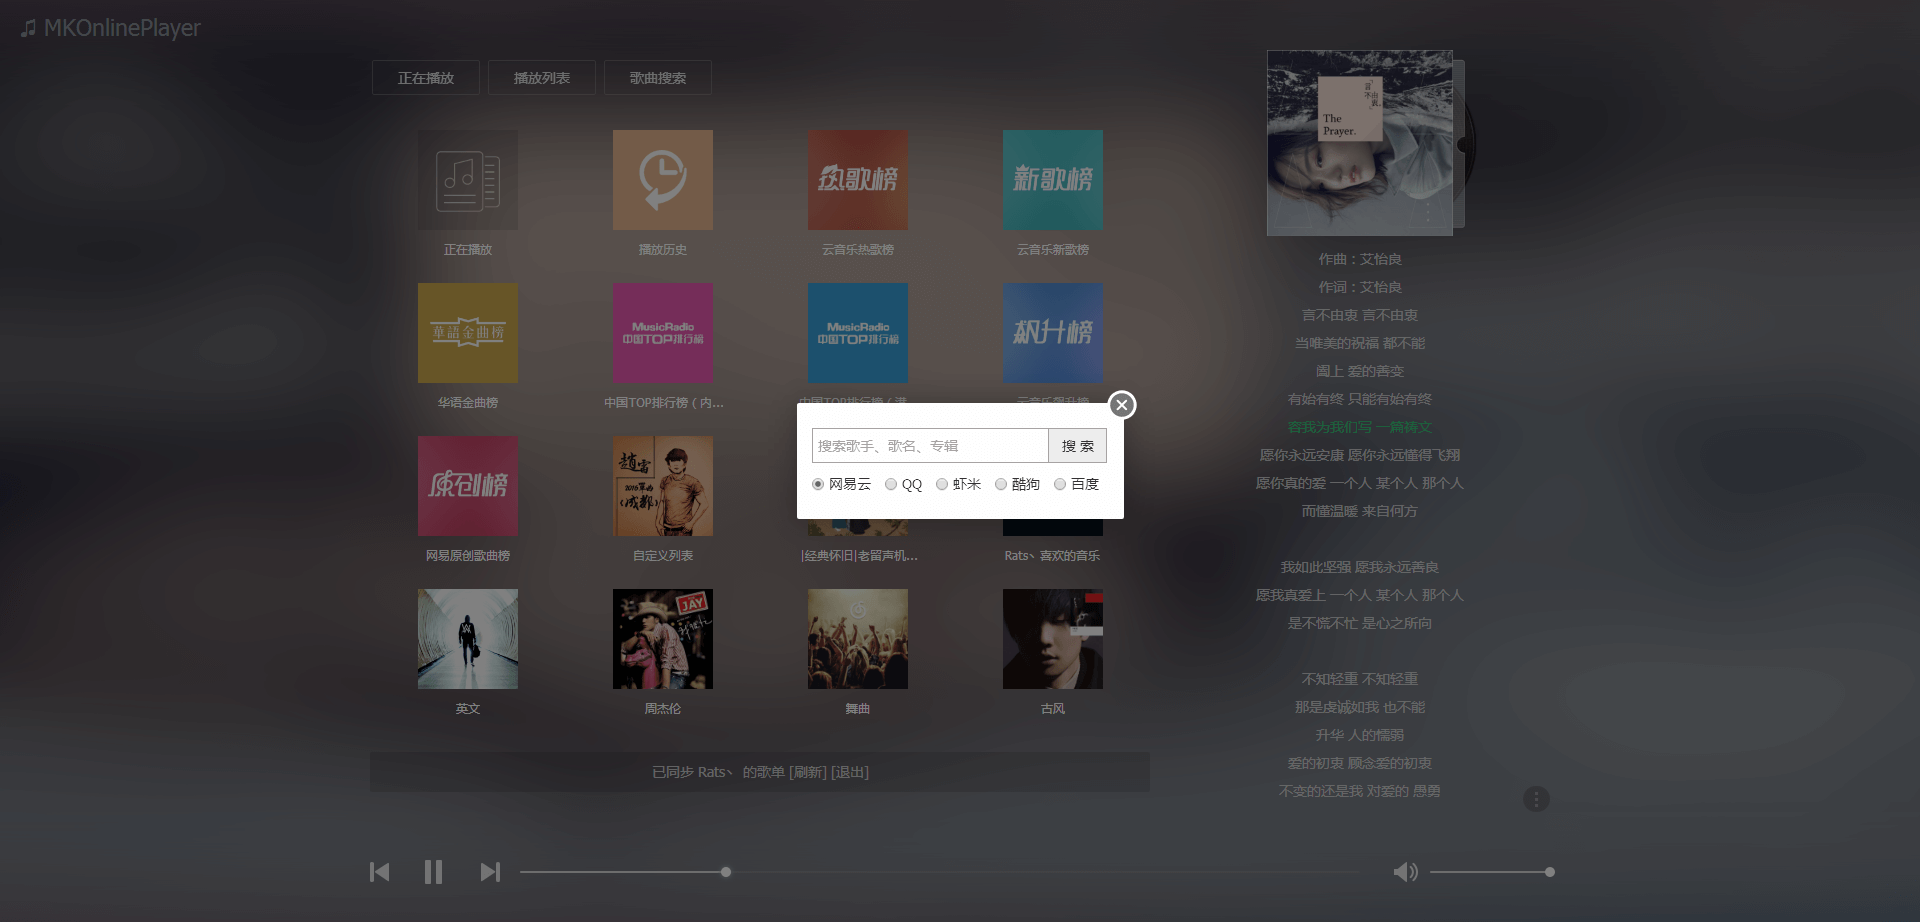
Task: Mute the volume speaker icon
Action: (1405, 872)
